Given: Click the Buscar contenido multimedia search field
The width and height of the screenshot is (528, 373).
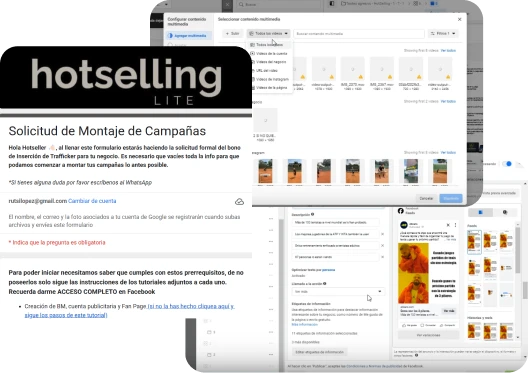Looking at the screenshot, I should (x=359, y=34).
